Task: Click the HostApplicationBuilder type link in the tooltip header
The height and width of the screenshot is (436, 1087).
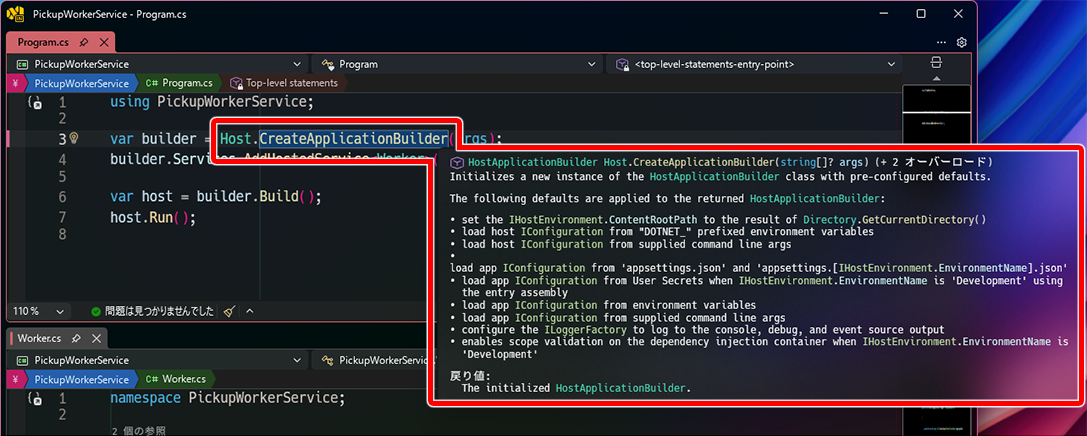Action: tap(533, 162)
